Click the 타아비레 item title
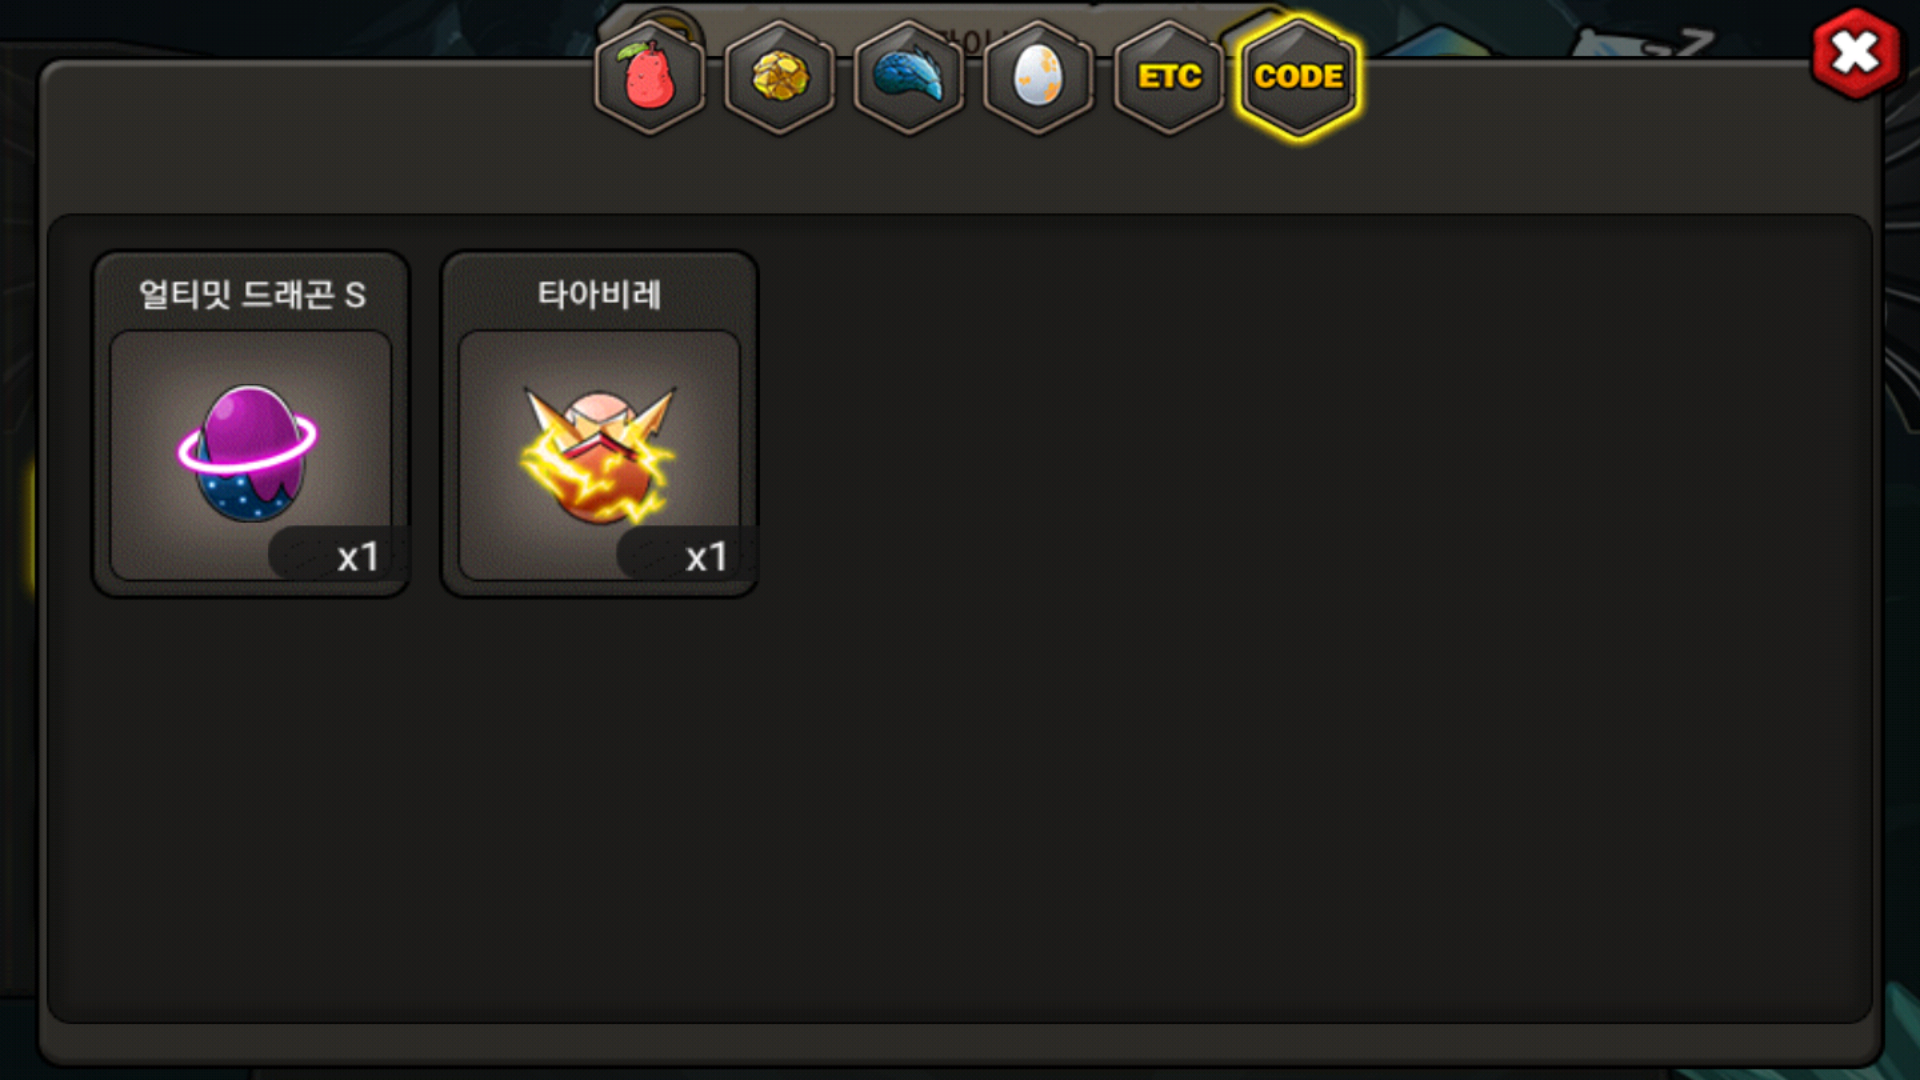The image size is (1920, 1080). tap(599, 294)
